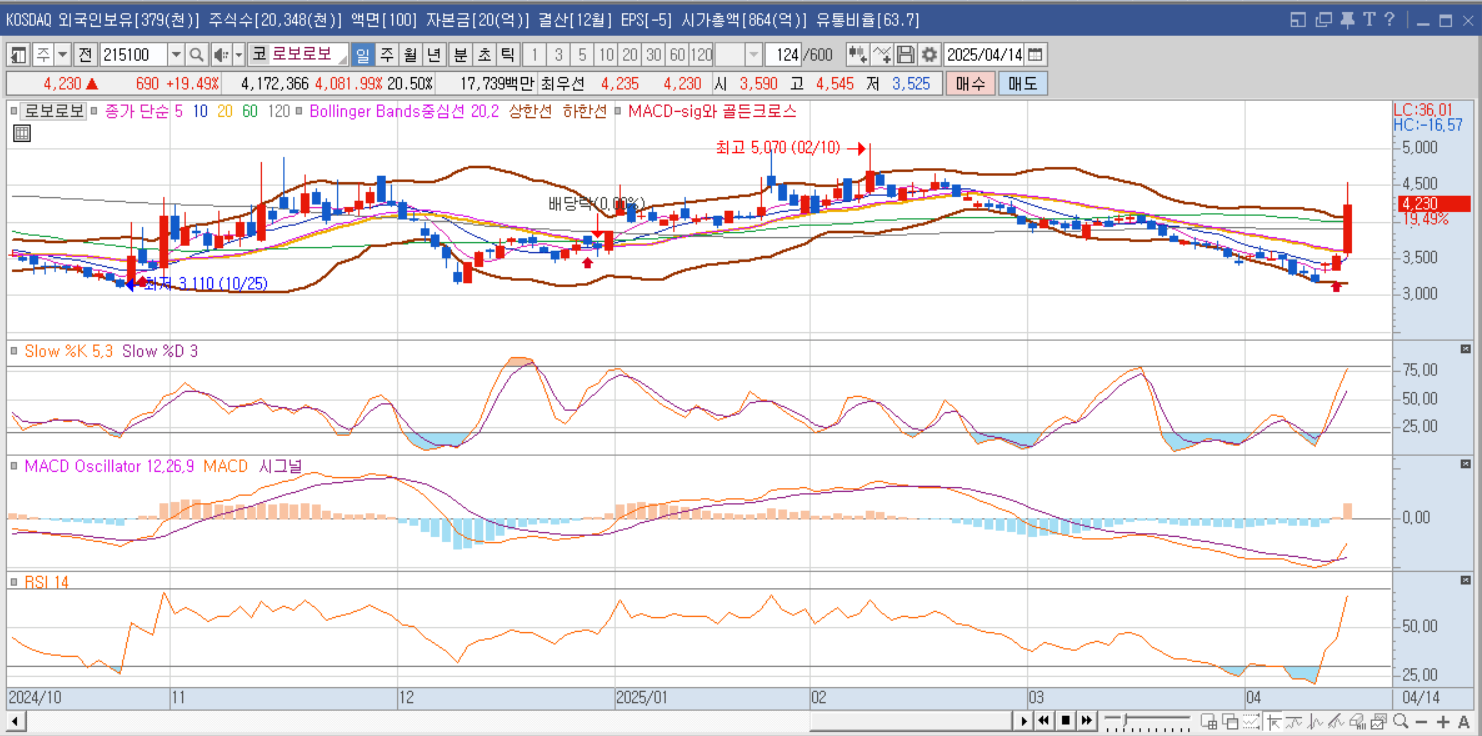The height and width of the screenshot is (736, 1482).
Task: Switch to 월 (monthly) period
Action: [x=410, y=55]
